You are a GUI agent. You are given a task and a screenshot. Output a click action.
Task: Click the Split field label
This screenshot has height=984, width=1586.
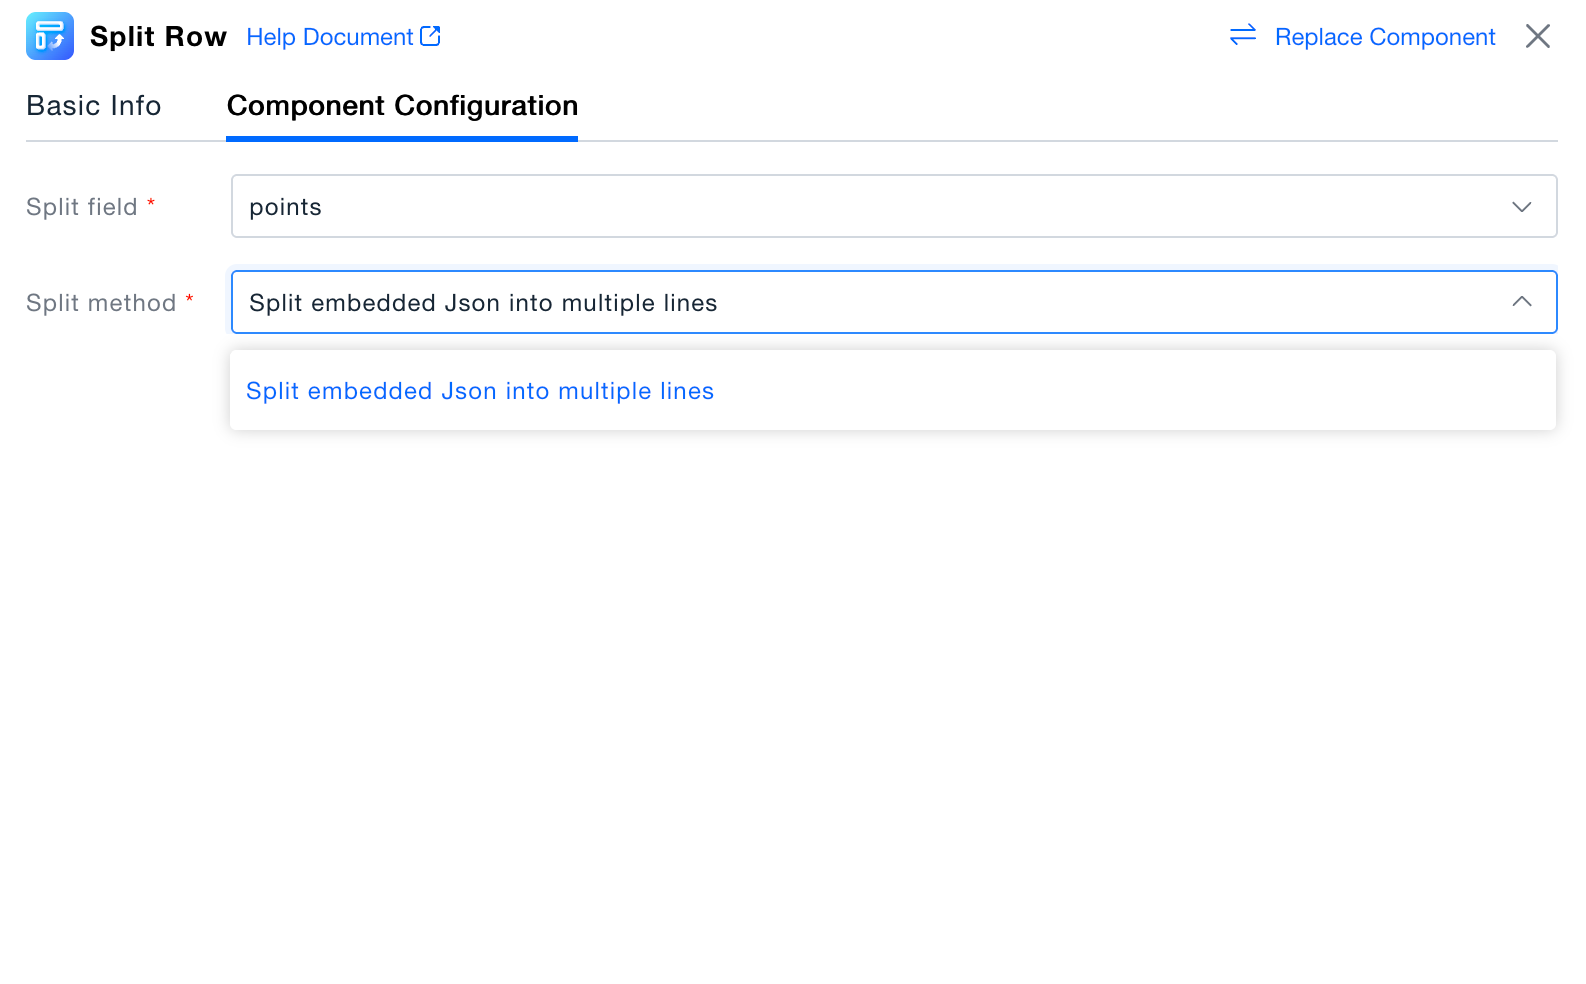coord(82,207)
